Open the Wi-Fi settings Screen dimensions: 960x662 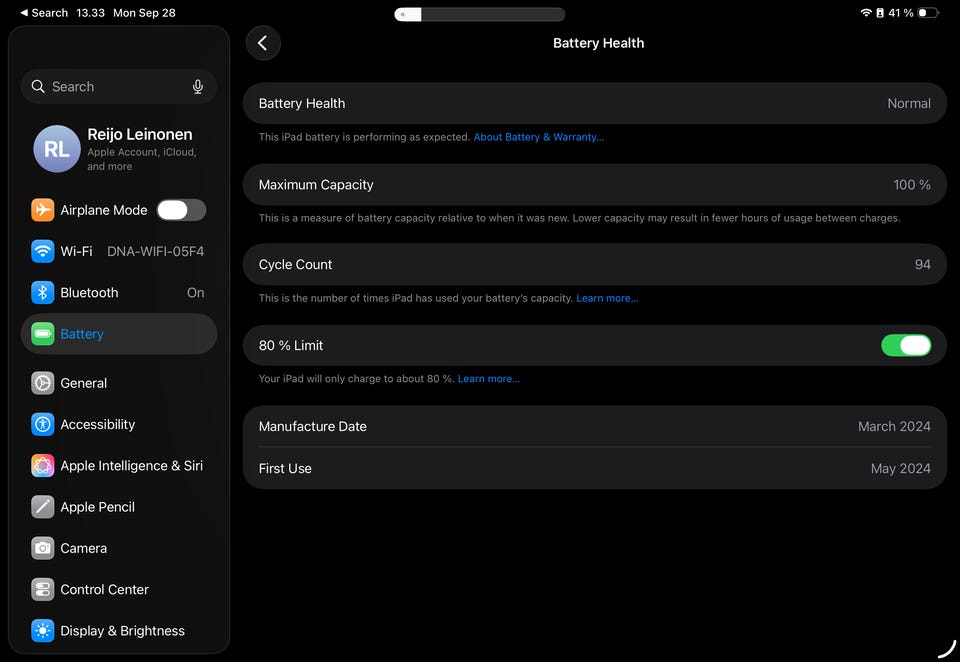click(119, 251)
